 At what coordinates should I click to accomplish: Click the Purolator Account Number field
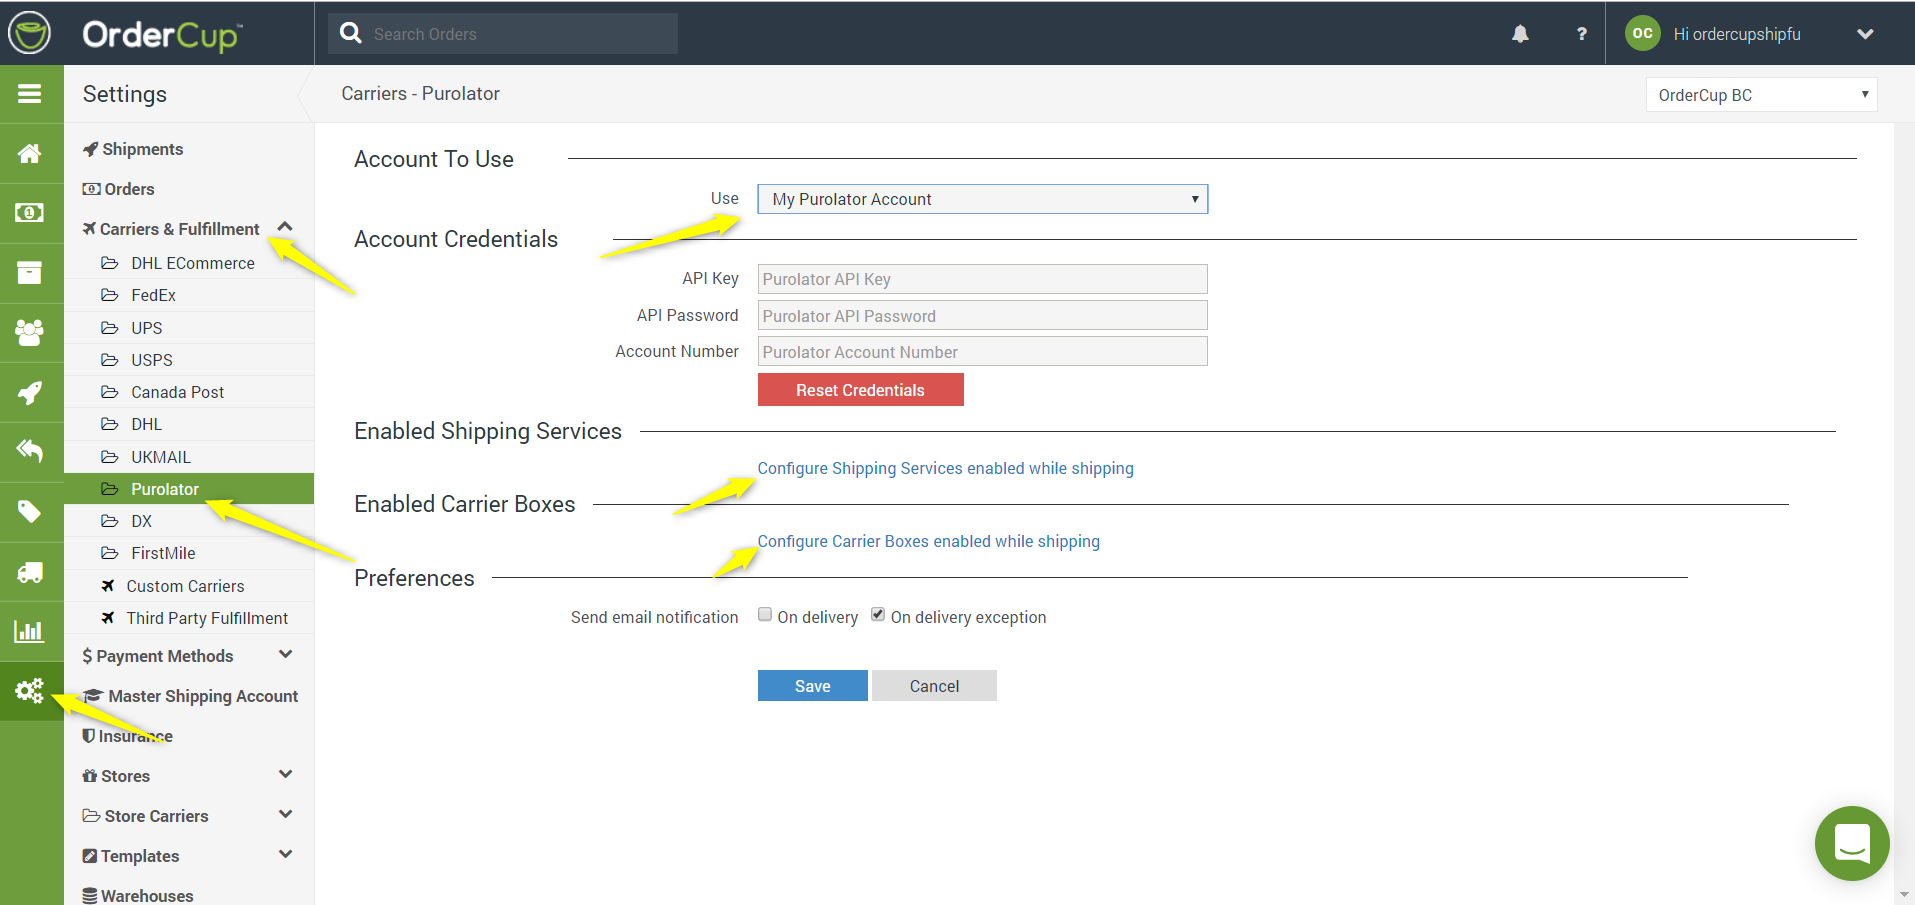click(982, 351)
